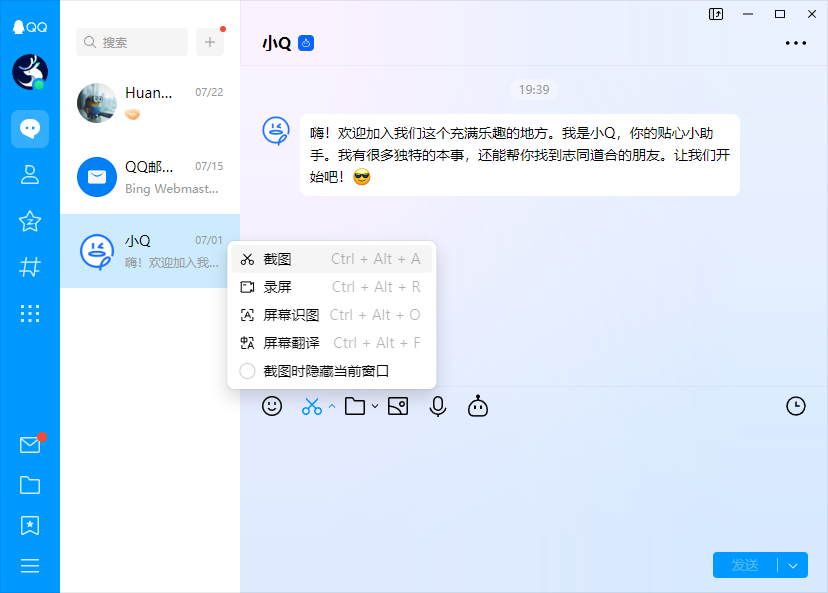Switch to the contacts icon in left sidebar

point(30,175)
